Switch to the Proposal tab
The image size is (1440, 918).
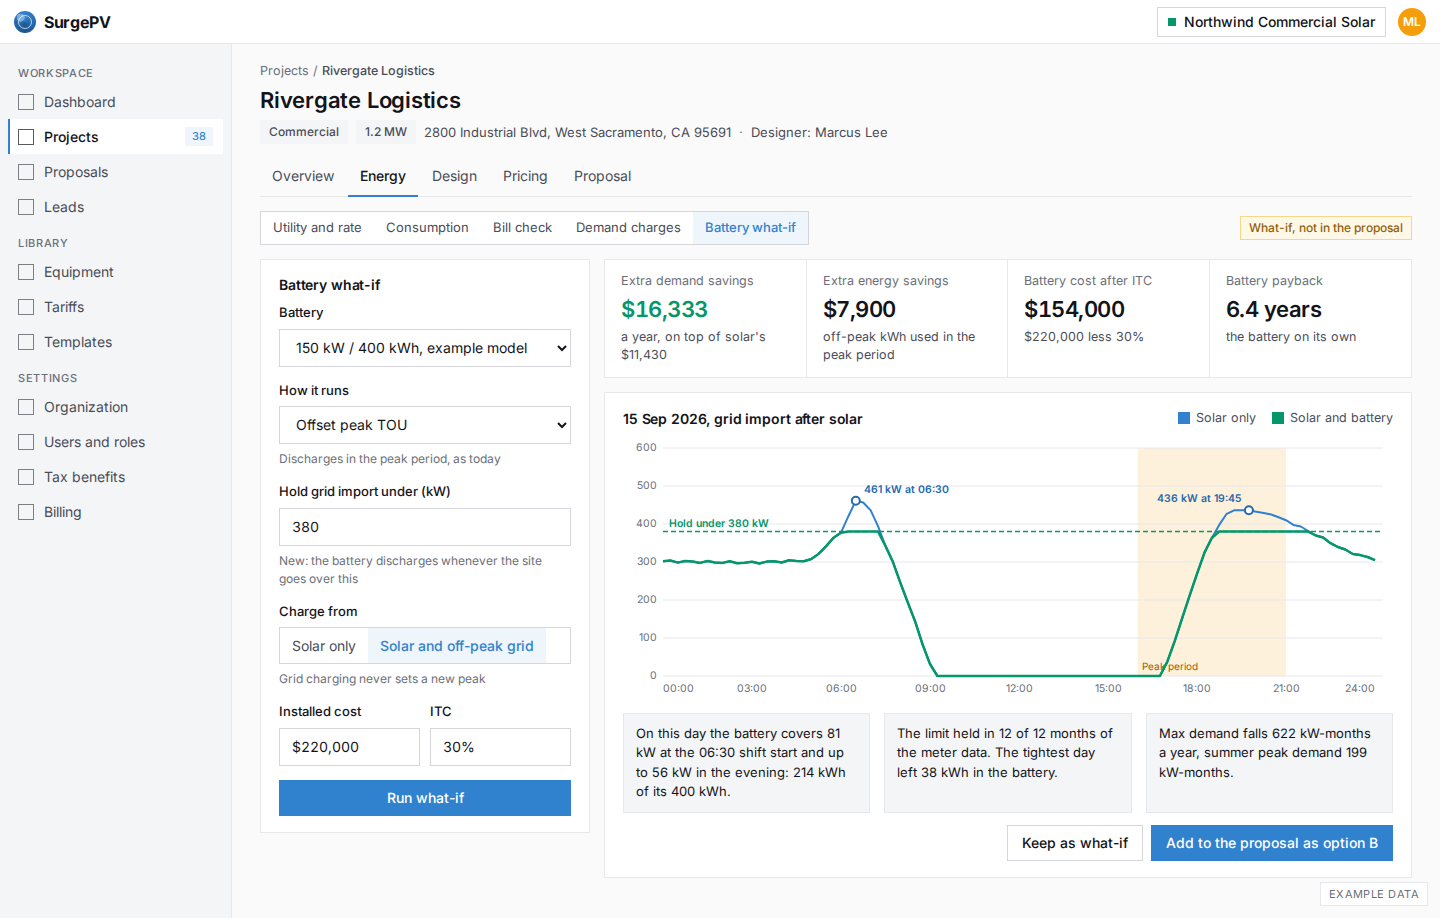[x=602, y=176]
